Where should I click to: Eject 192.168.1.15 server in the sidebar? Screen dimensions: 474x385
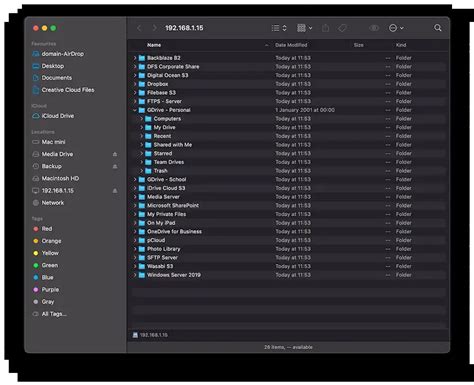click(x=115, y=190)
